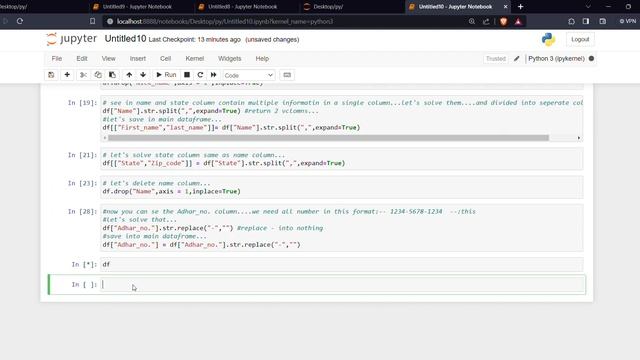Open the Kernel menu
Viewport: 640px width, 360px height.
(195, 59)
